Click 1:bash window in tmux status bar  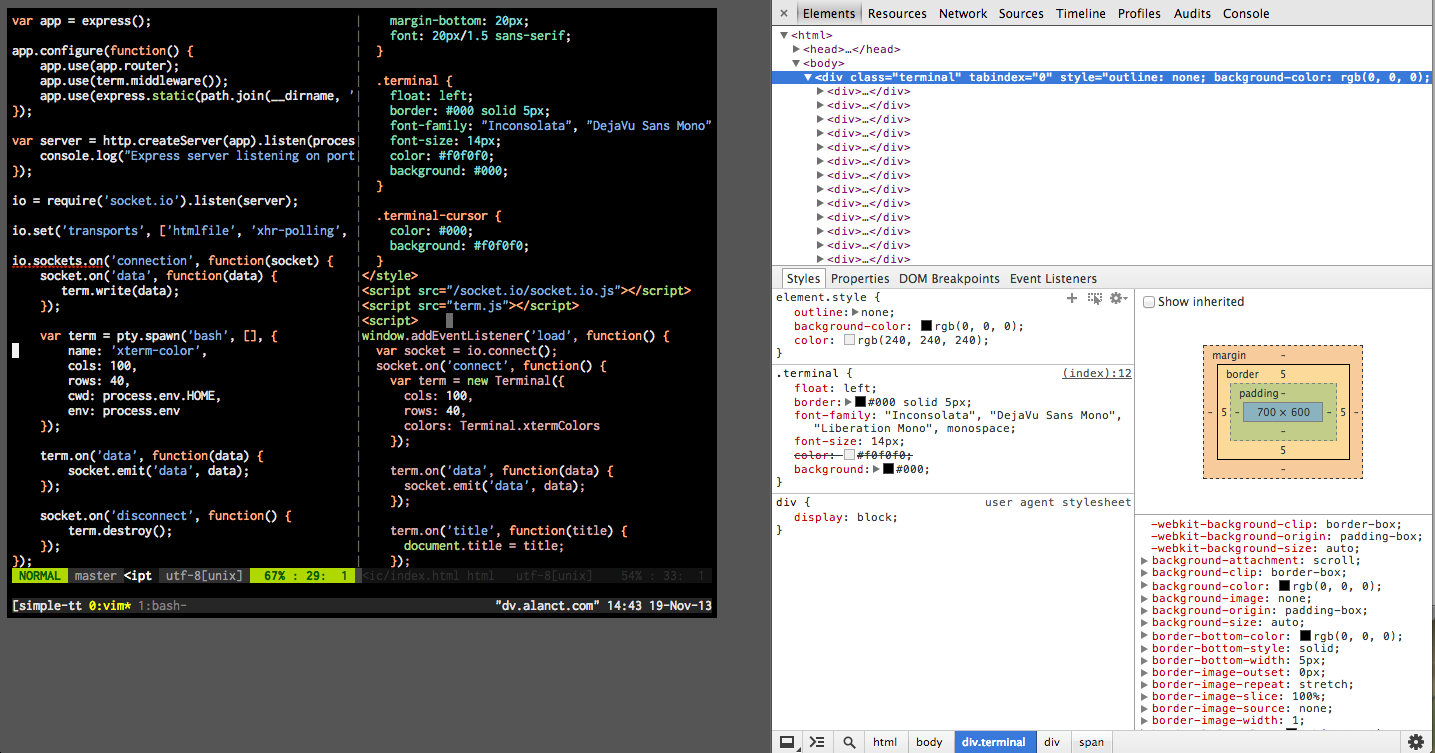(x=162, y=606)
